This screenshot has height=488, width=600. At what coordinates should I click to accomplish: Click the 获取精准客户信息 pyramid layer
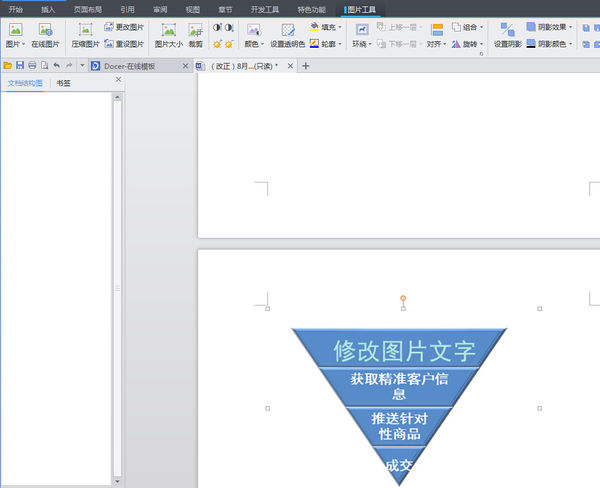(399, 386)
